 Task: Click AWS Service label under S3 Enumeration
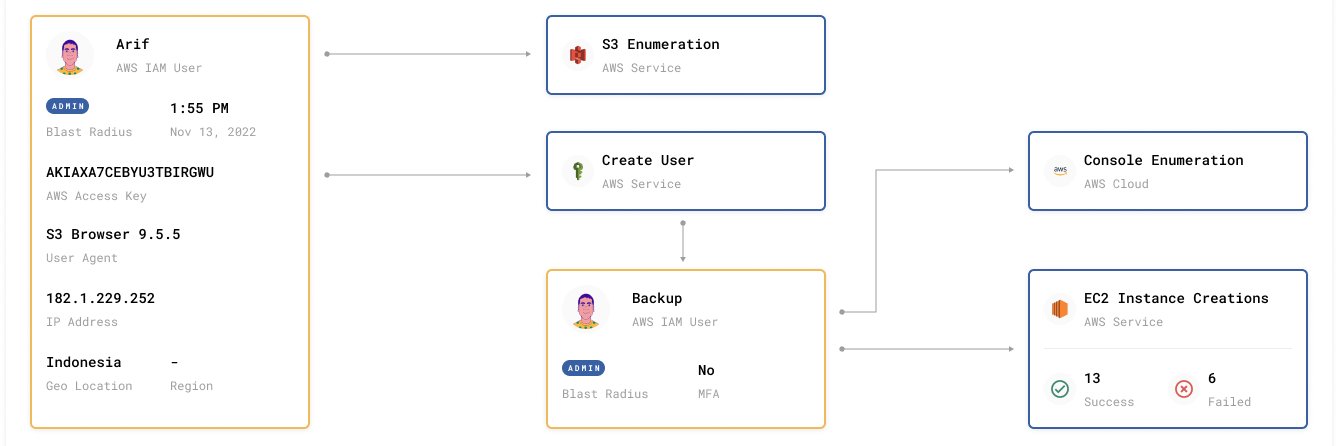coord(641,68)
